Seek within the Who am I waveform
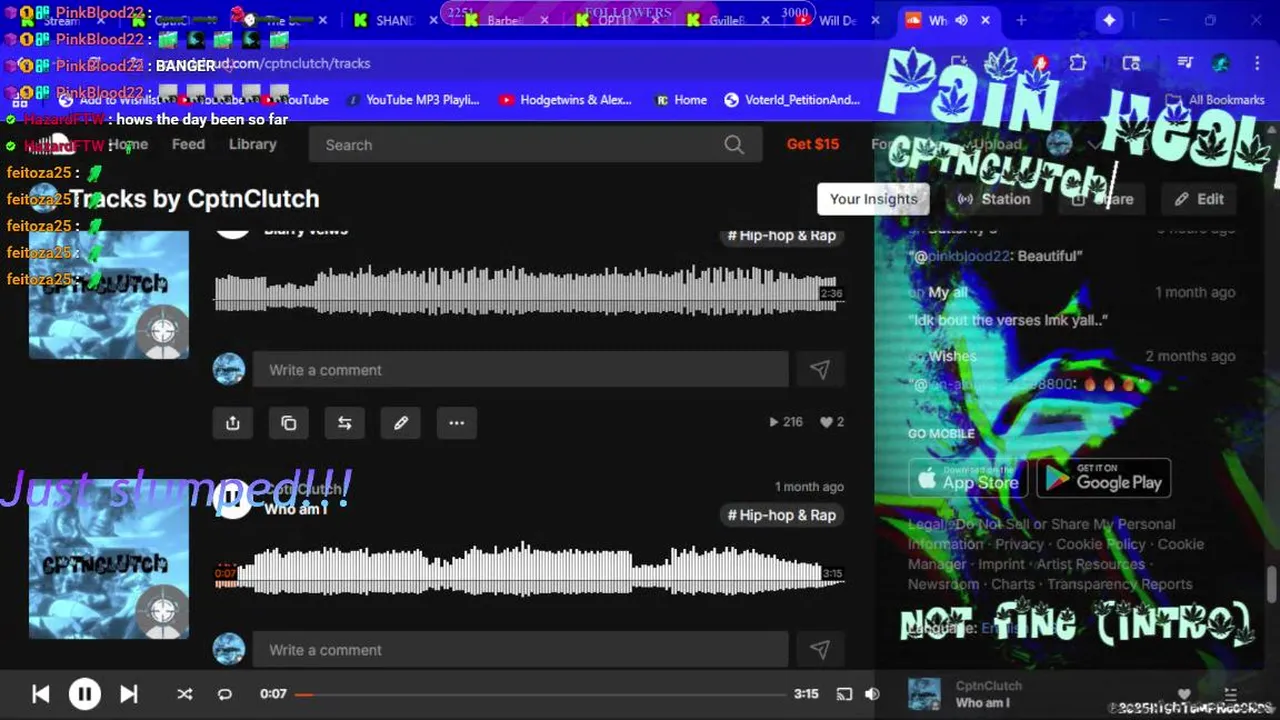 point(530,572)
